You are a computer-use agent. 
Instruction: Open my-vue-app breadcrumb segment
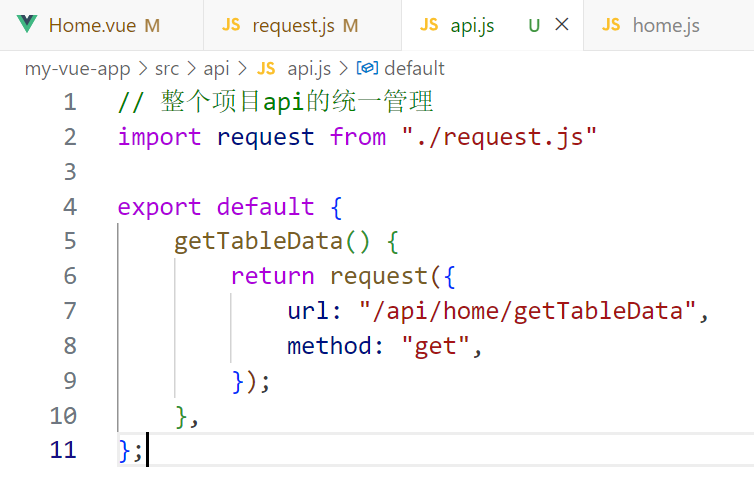point(77,69)
